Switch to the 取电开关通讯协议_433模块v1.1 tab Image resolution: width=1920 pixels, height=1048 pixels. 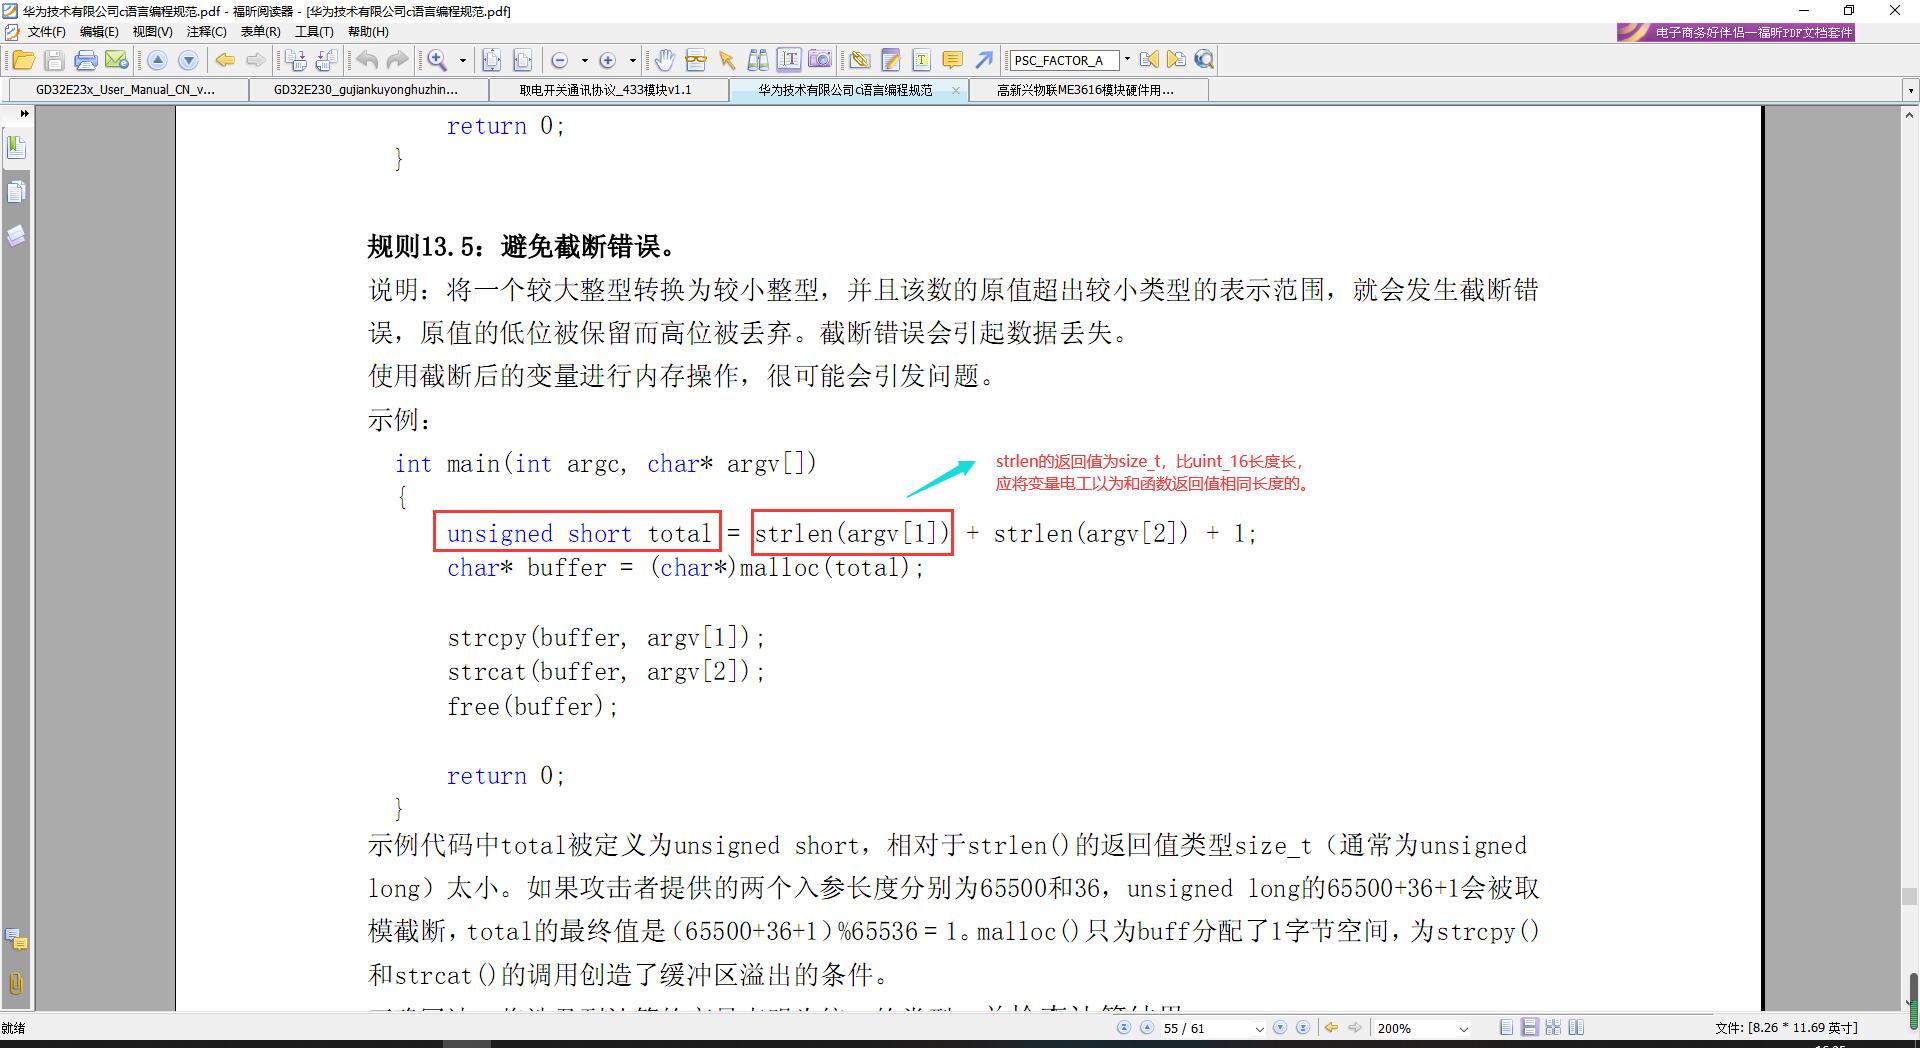(x=607, y=90)
